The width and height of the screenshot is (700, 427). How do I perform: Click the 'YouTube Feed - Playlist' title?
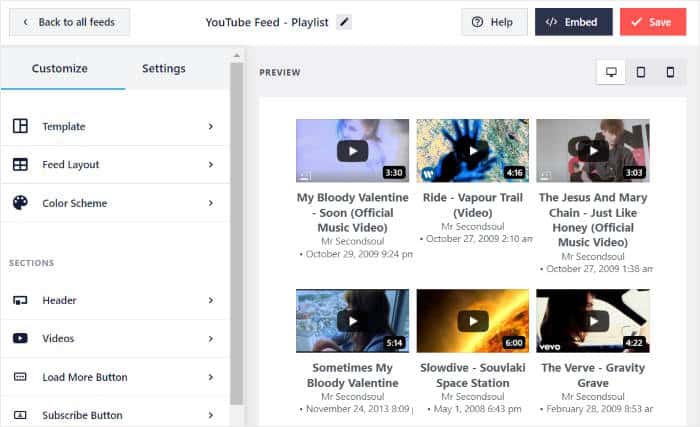267,22
